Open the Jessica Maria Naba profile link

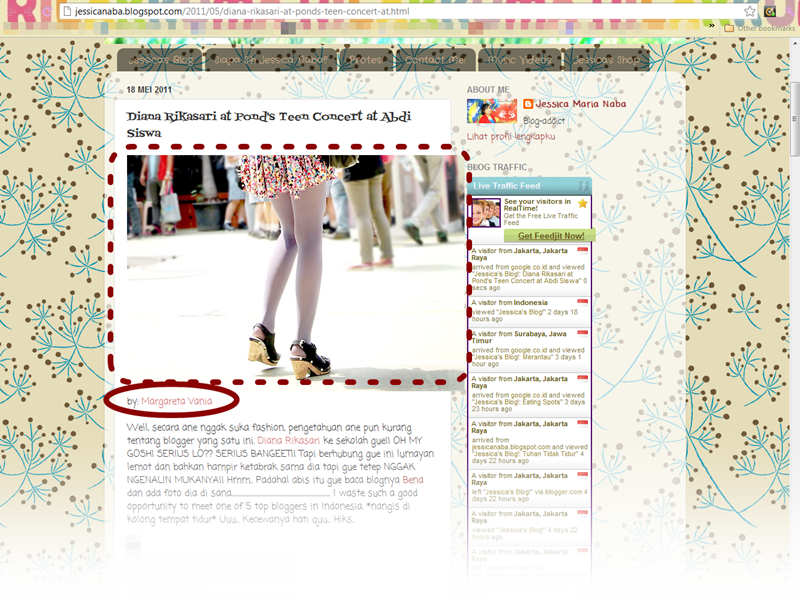pyautogui.click(x=581, y=104)
